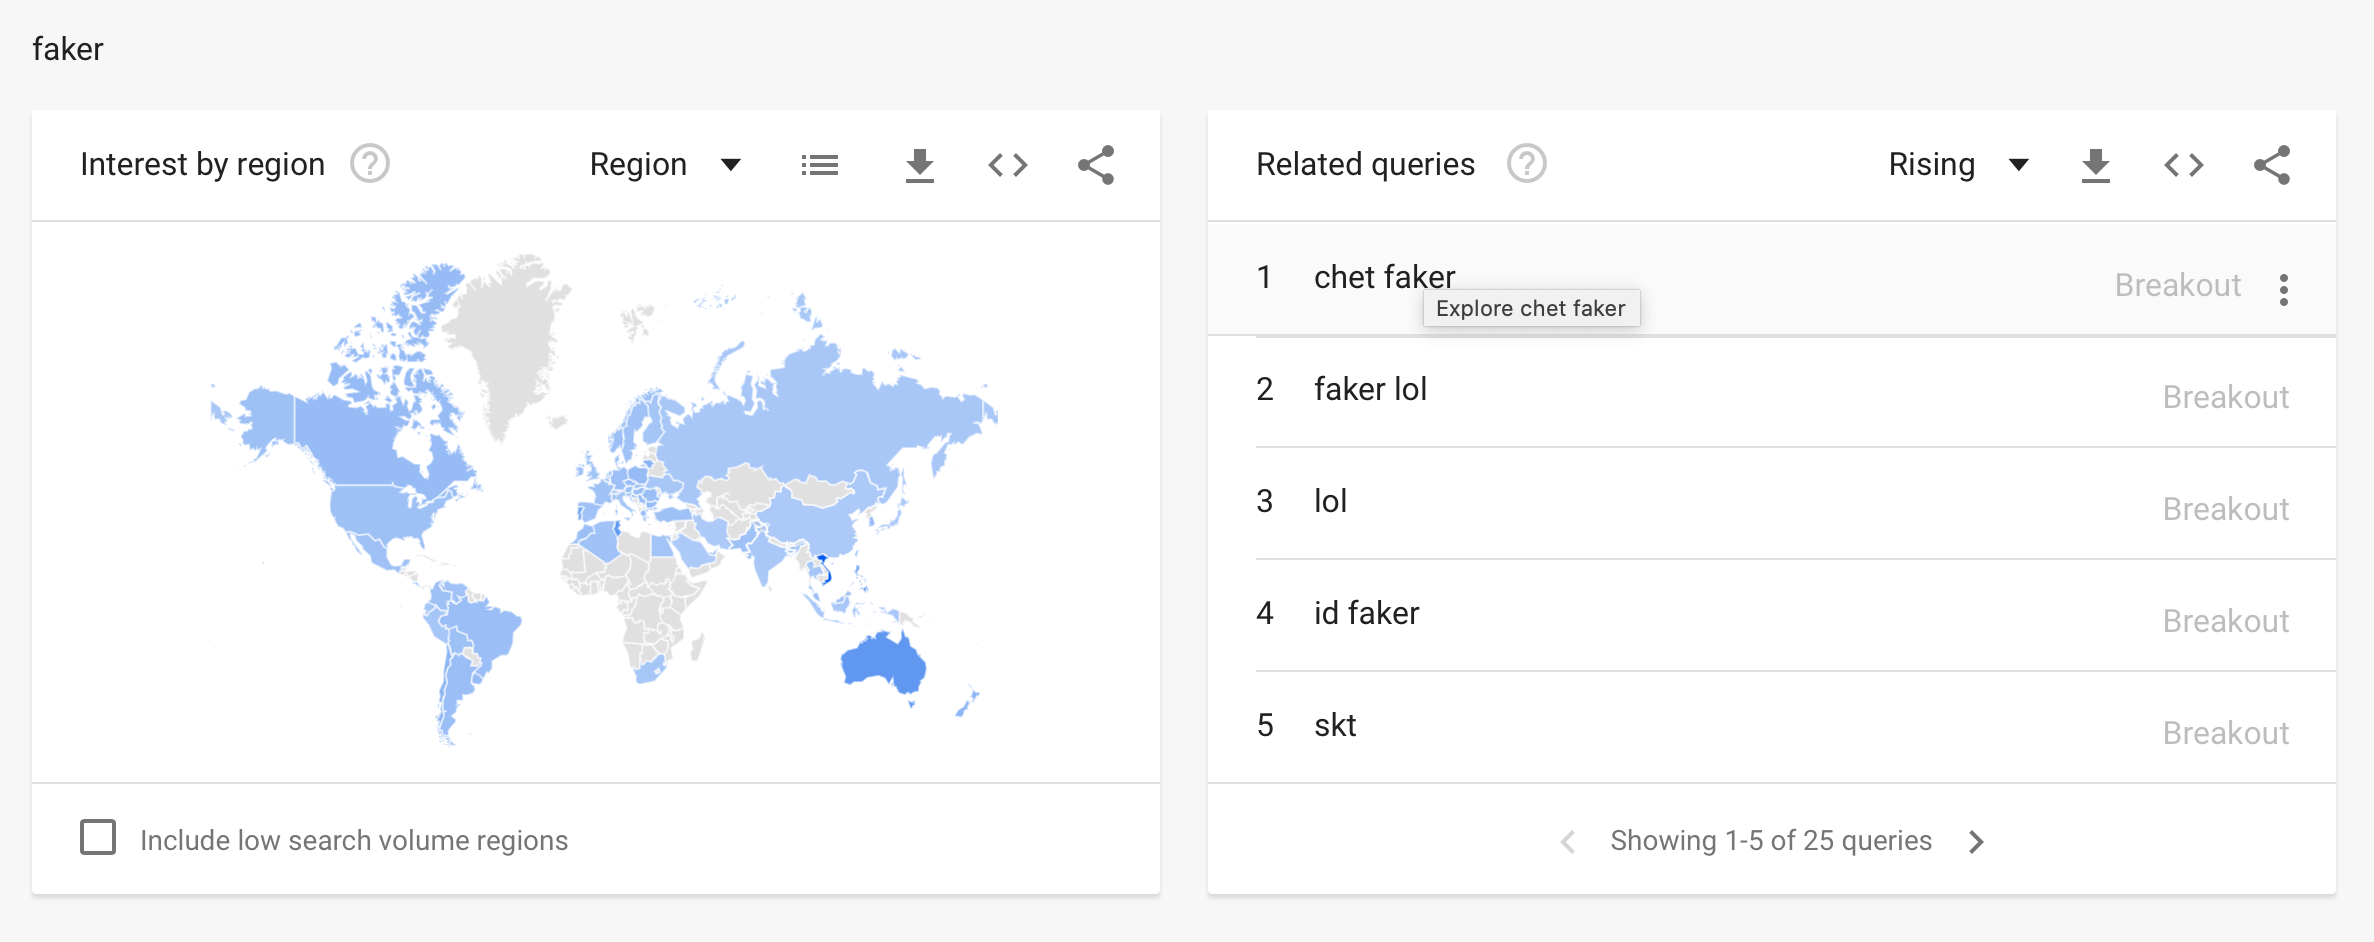
Task: Embed the Interest by region chart
Action: pos(1007,165)
